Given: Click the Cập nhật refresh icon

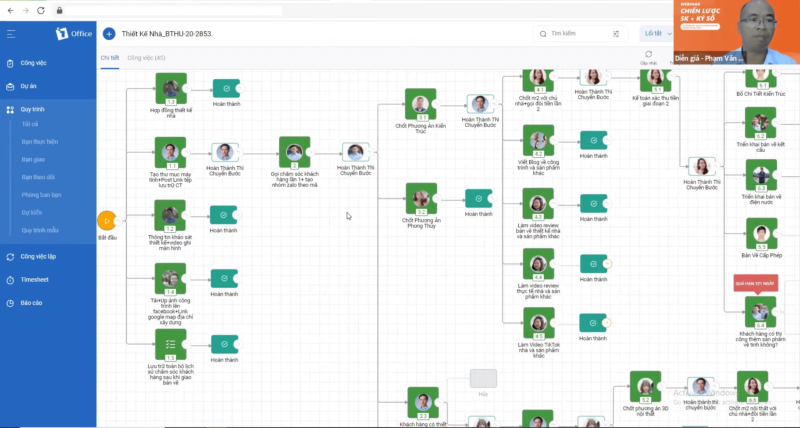Looking at the screenshot, I should pos(648,54).
